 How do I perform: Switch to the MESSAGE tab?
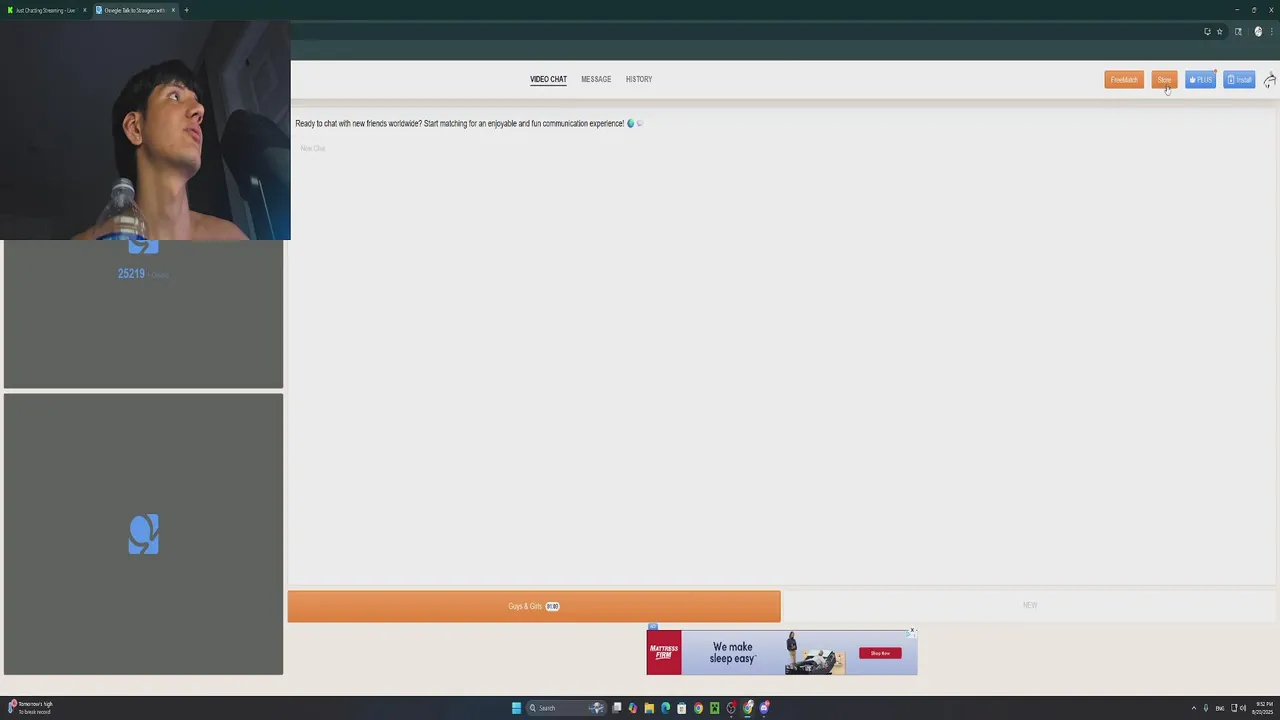(x=596, y=79)
